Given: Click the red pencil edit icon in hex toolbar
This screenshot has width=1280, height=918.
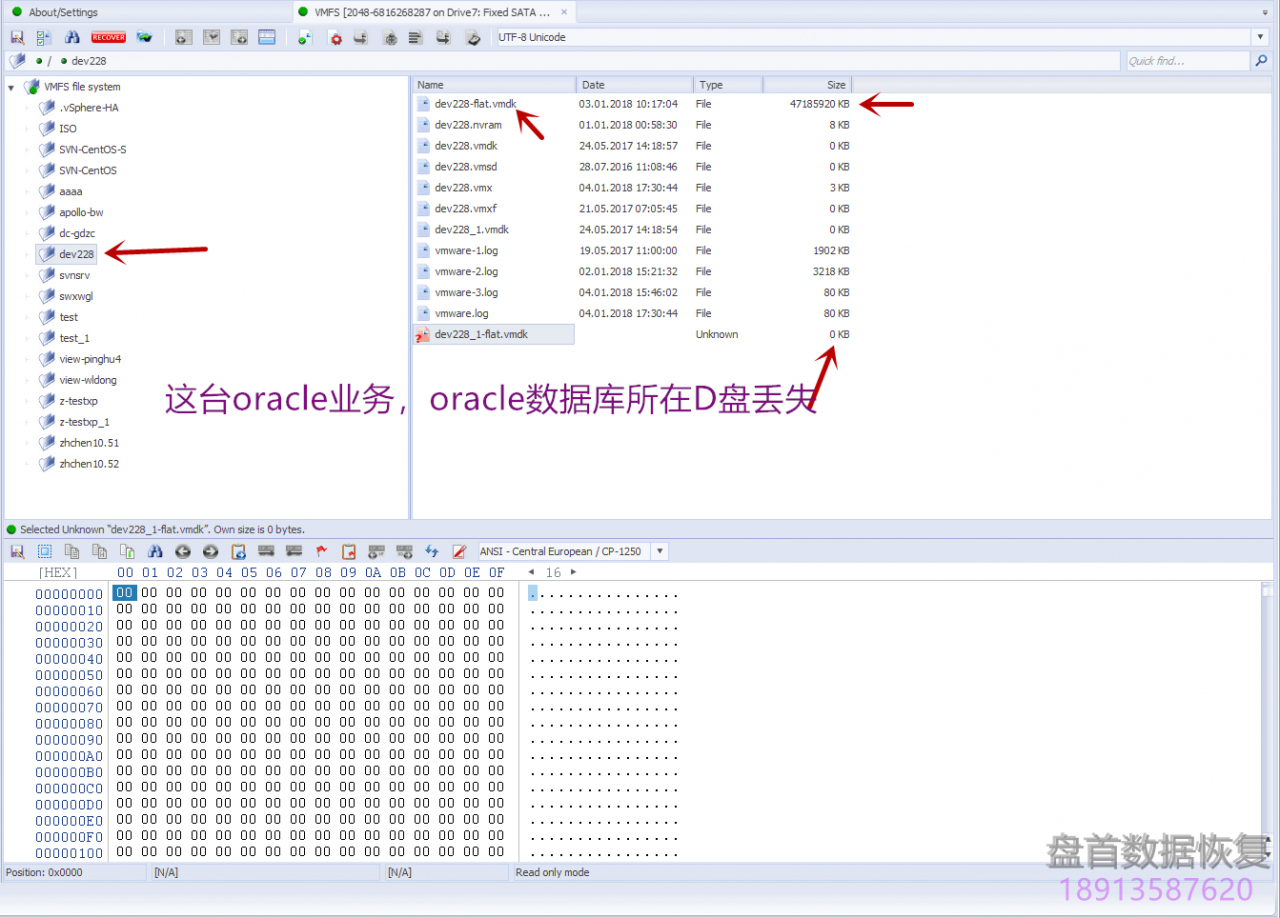Looking at the screenshot, I should pyautogui.click(x=459, y=551).
